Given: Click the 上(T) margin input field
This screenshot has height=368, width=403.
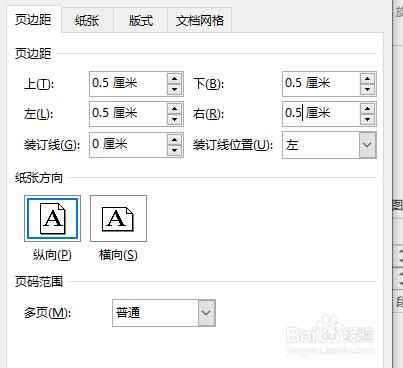Looking at the screenshot, I should click(128, 84).
